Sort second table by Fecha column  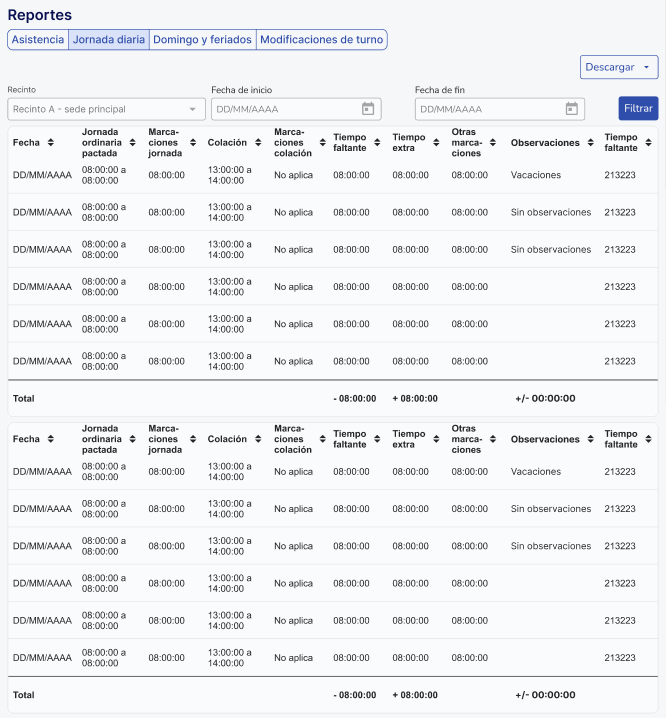click(50, 440)
